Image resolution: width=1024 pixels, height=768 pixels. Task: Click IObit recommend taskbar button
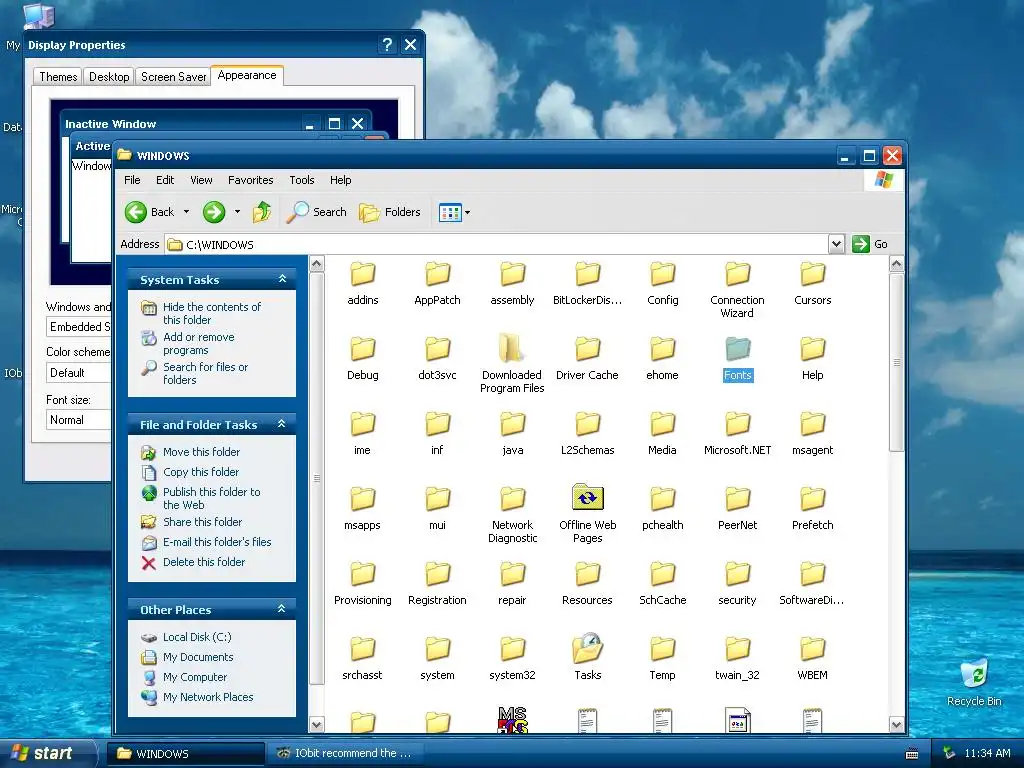click(345, 753)
